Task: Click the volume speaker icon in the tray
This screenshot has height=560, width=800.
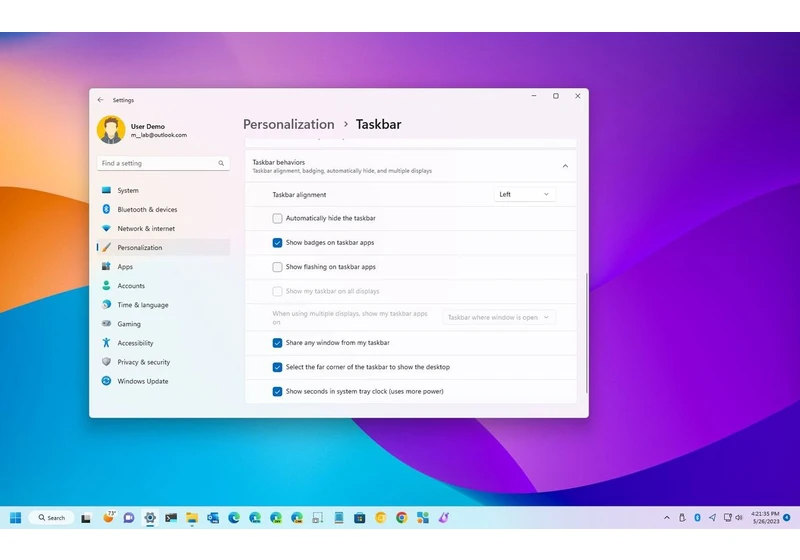Action: point(739,518)
